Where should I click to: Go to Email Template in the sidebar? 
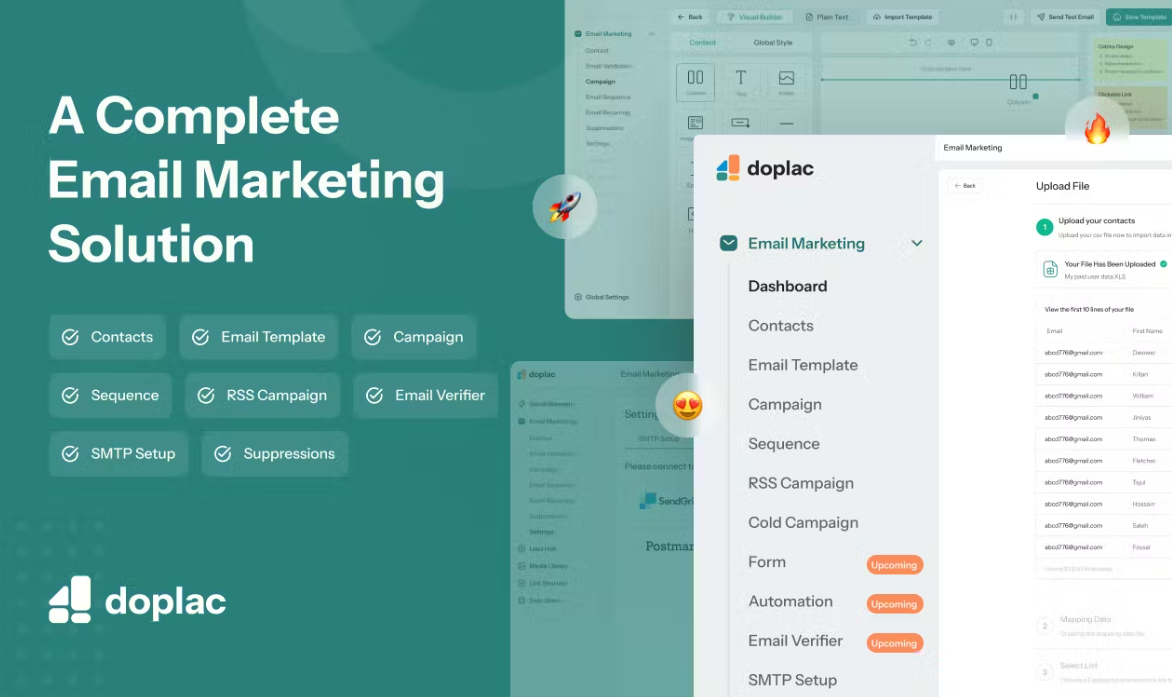[x=803, y=365]
